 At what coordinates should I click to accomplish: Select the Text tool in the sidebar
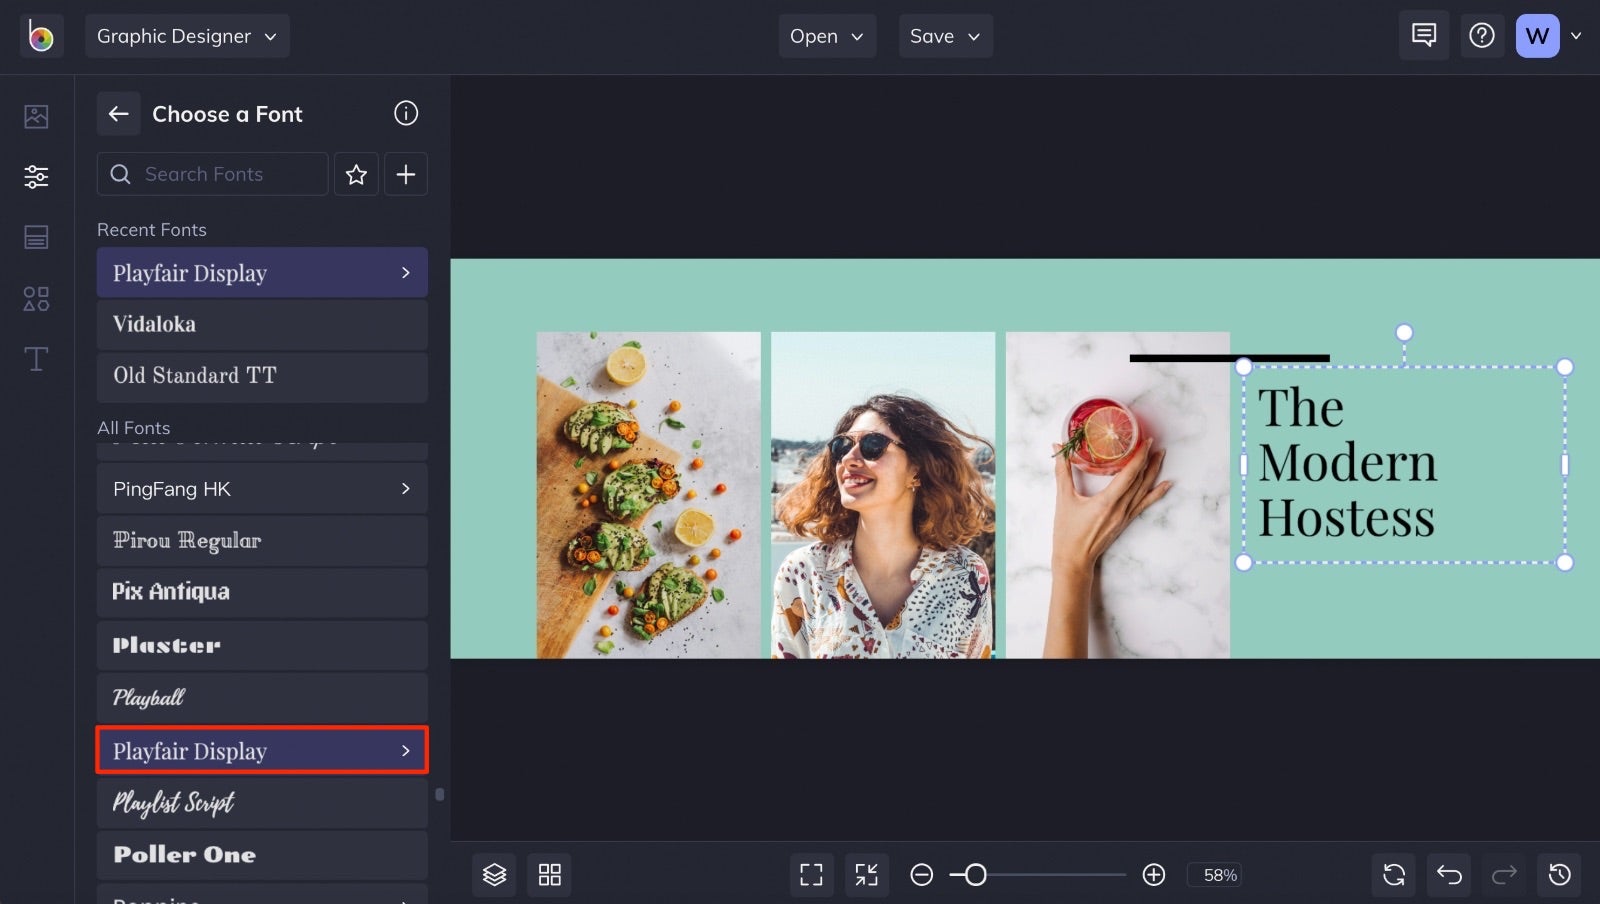pyautogui.click(x=36, y=359)
